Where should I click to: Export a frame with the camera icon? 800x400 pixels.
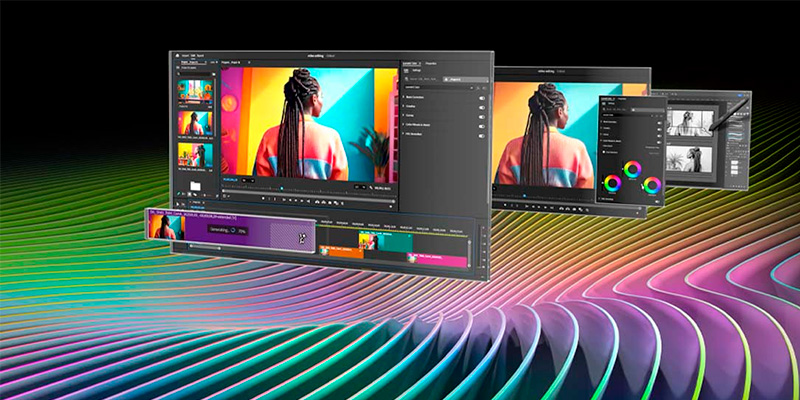[330, 203]
